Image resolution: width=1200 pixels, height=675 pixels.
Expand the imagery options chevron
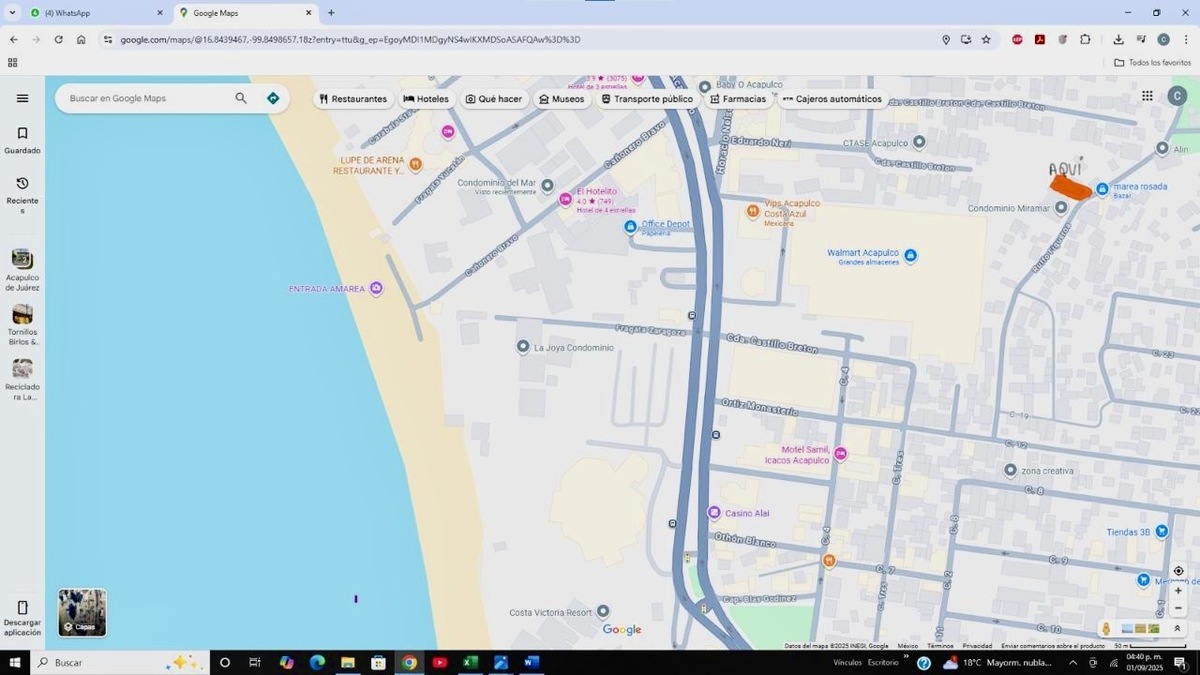coord(1177,628)
